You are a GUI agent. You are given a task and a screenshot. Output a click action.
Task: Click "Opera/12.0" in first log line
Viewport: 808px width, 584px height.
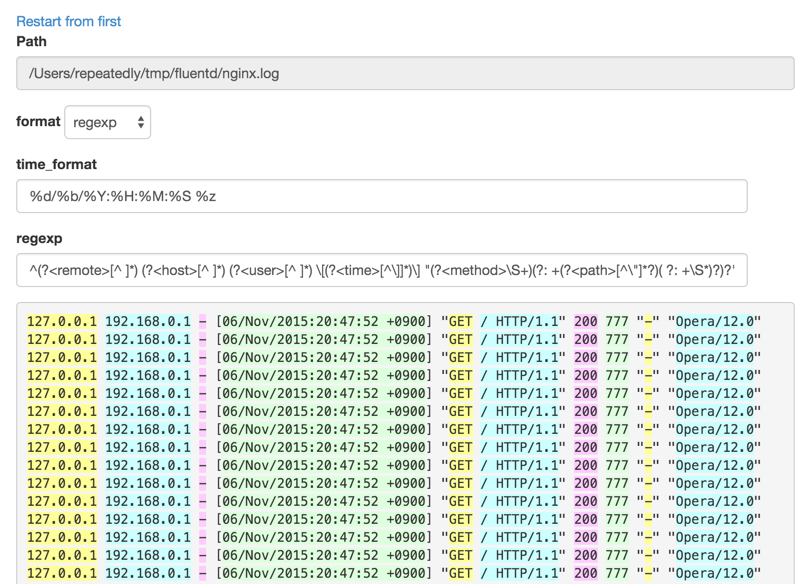pyautogui.click(x=714, y=322)
